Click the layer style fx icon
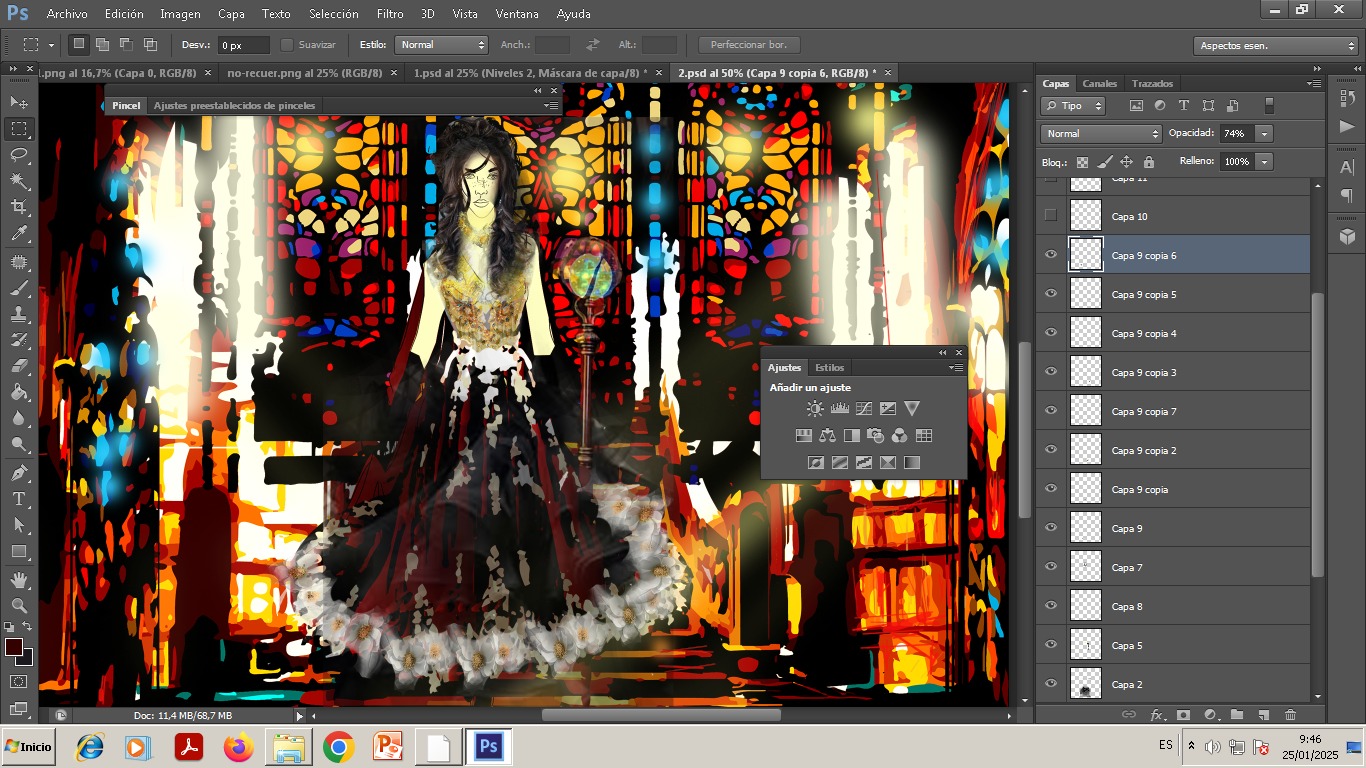This screenshot has height=768, width=1366. tap(1157, 714)
